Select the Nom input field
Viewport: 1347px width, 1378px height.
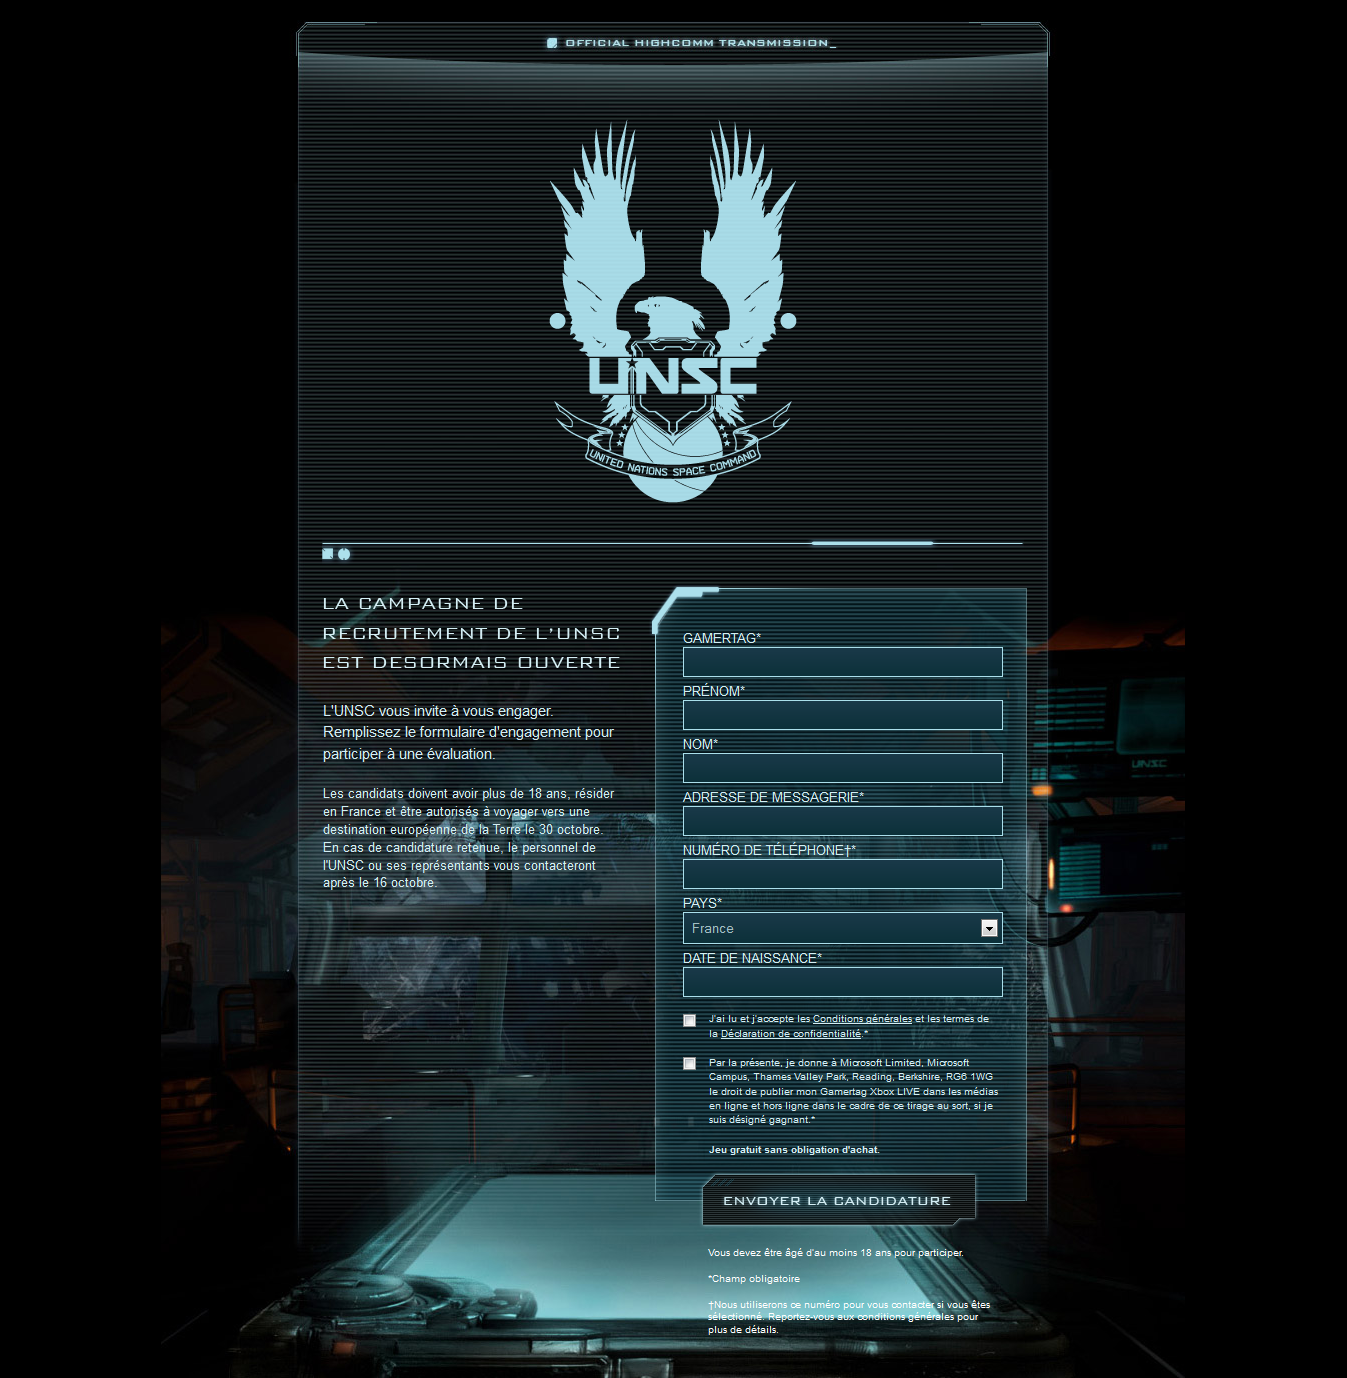(x=842, y=768)
